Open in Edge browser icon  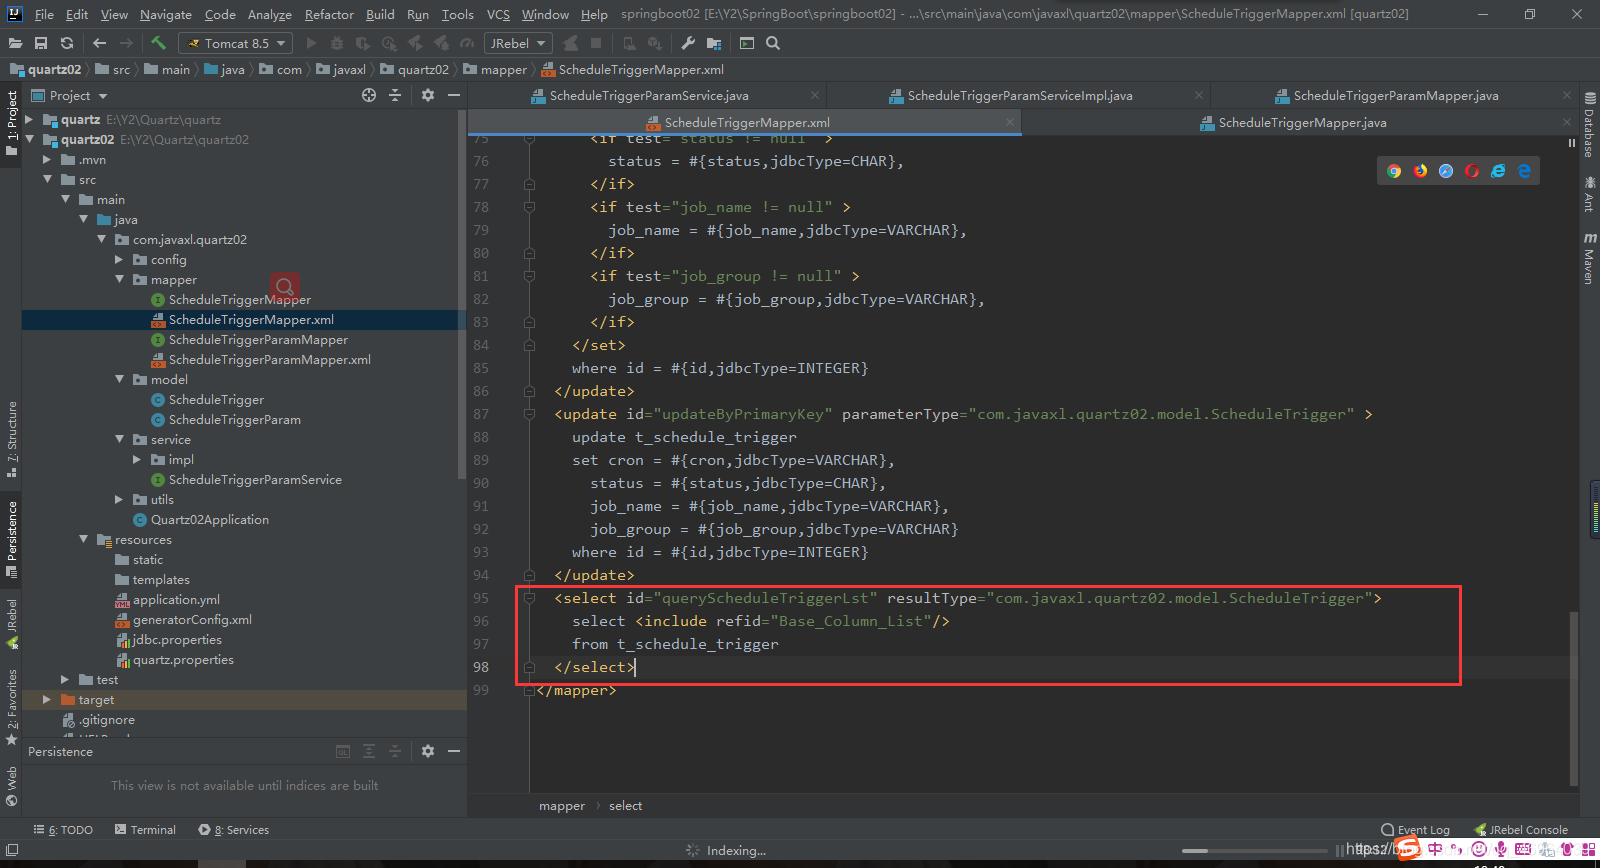click(x=1524, y=171)
